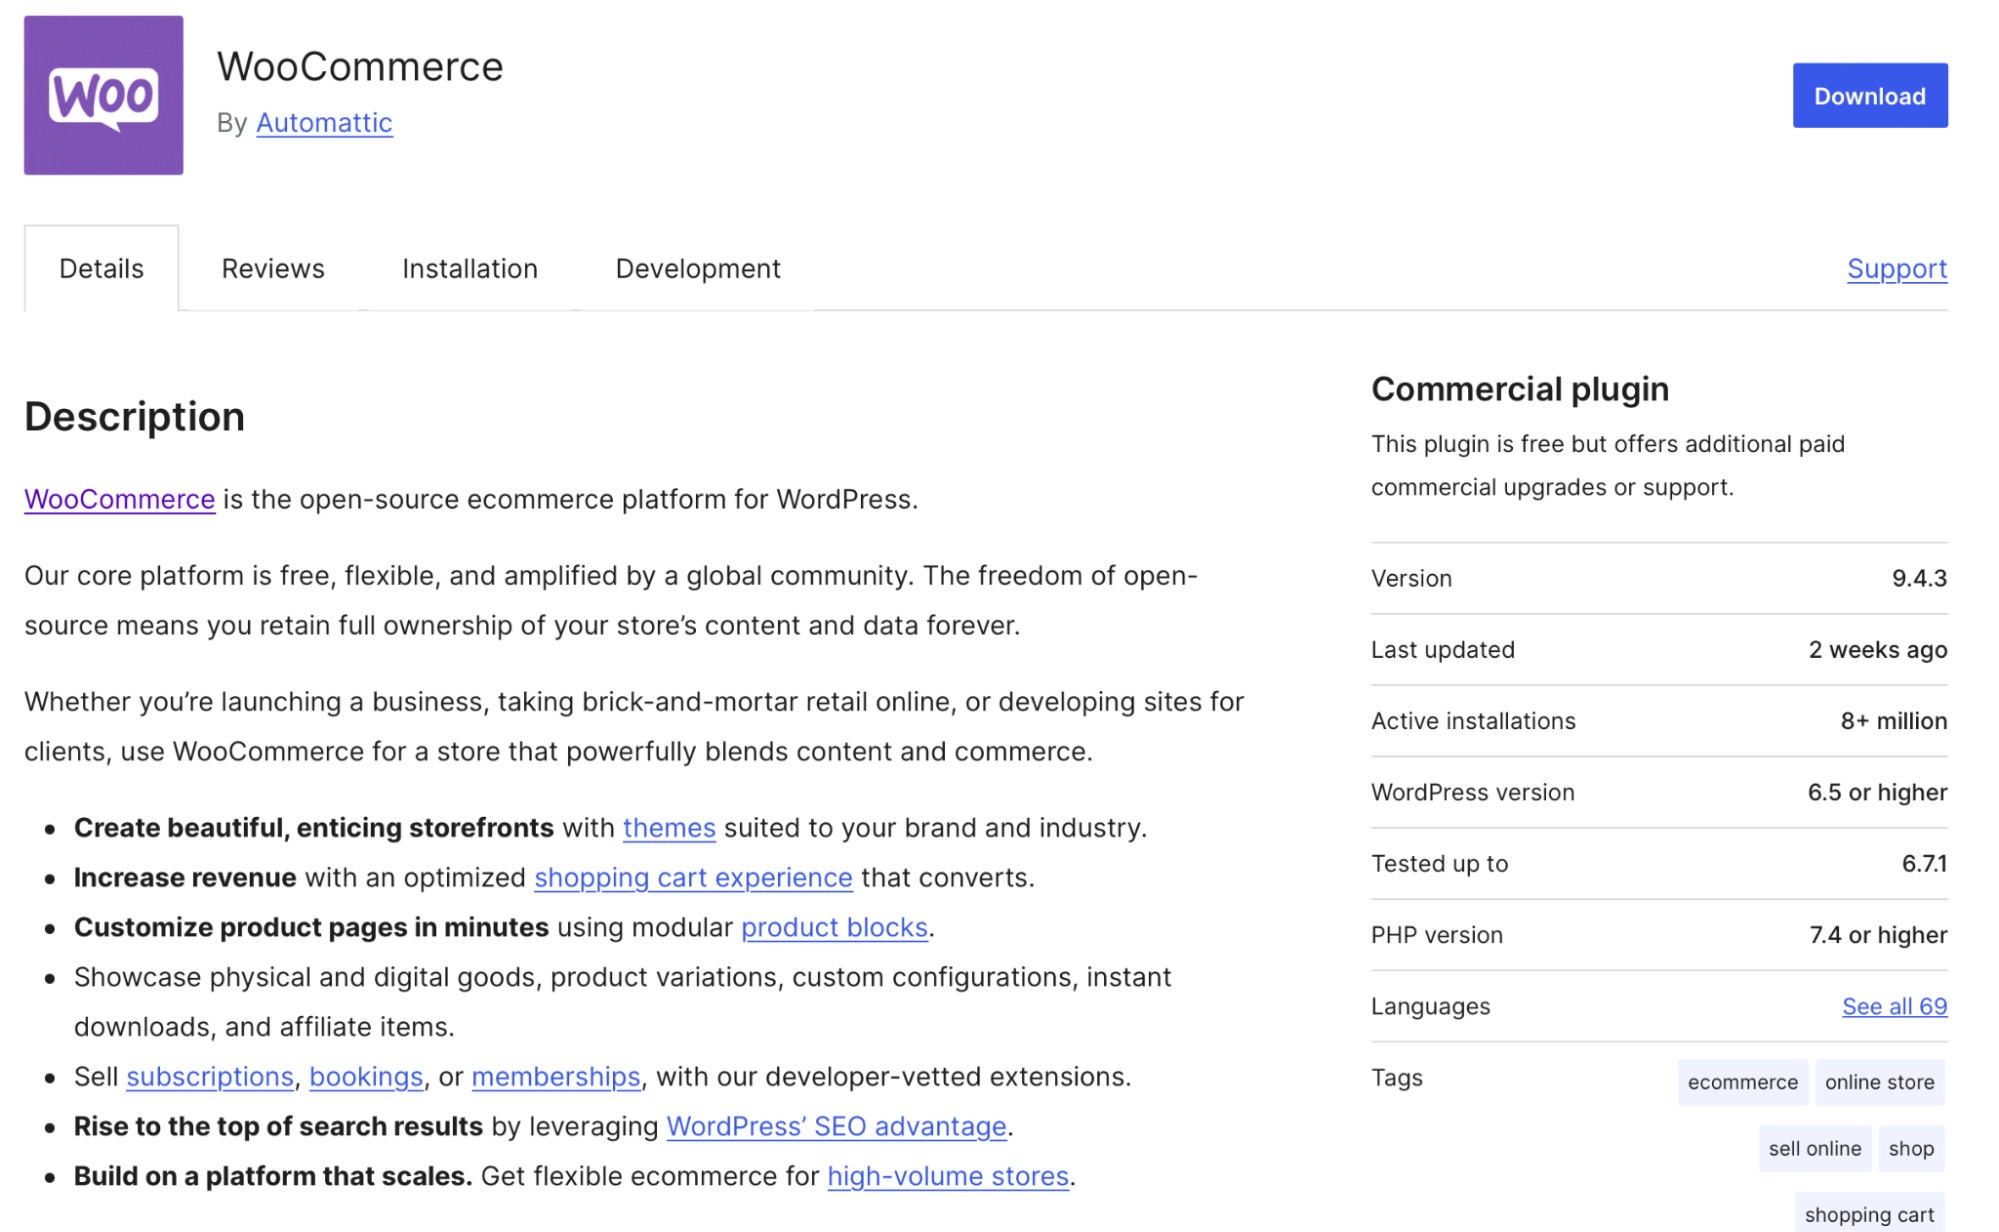Click the Commercial plugin heading
Viewport: 1999px width, 1232px height.
click(1520, 388)
